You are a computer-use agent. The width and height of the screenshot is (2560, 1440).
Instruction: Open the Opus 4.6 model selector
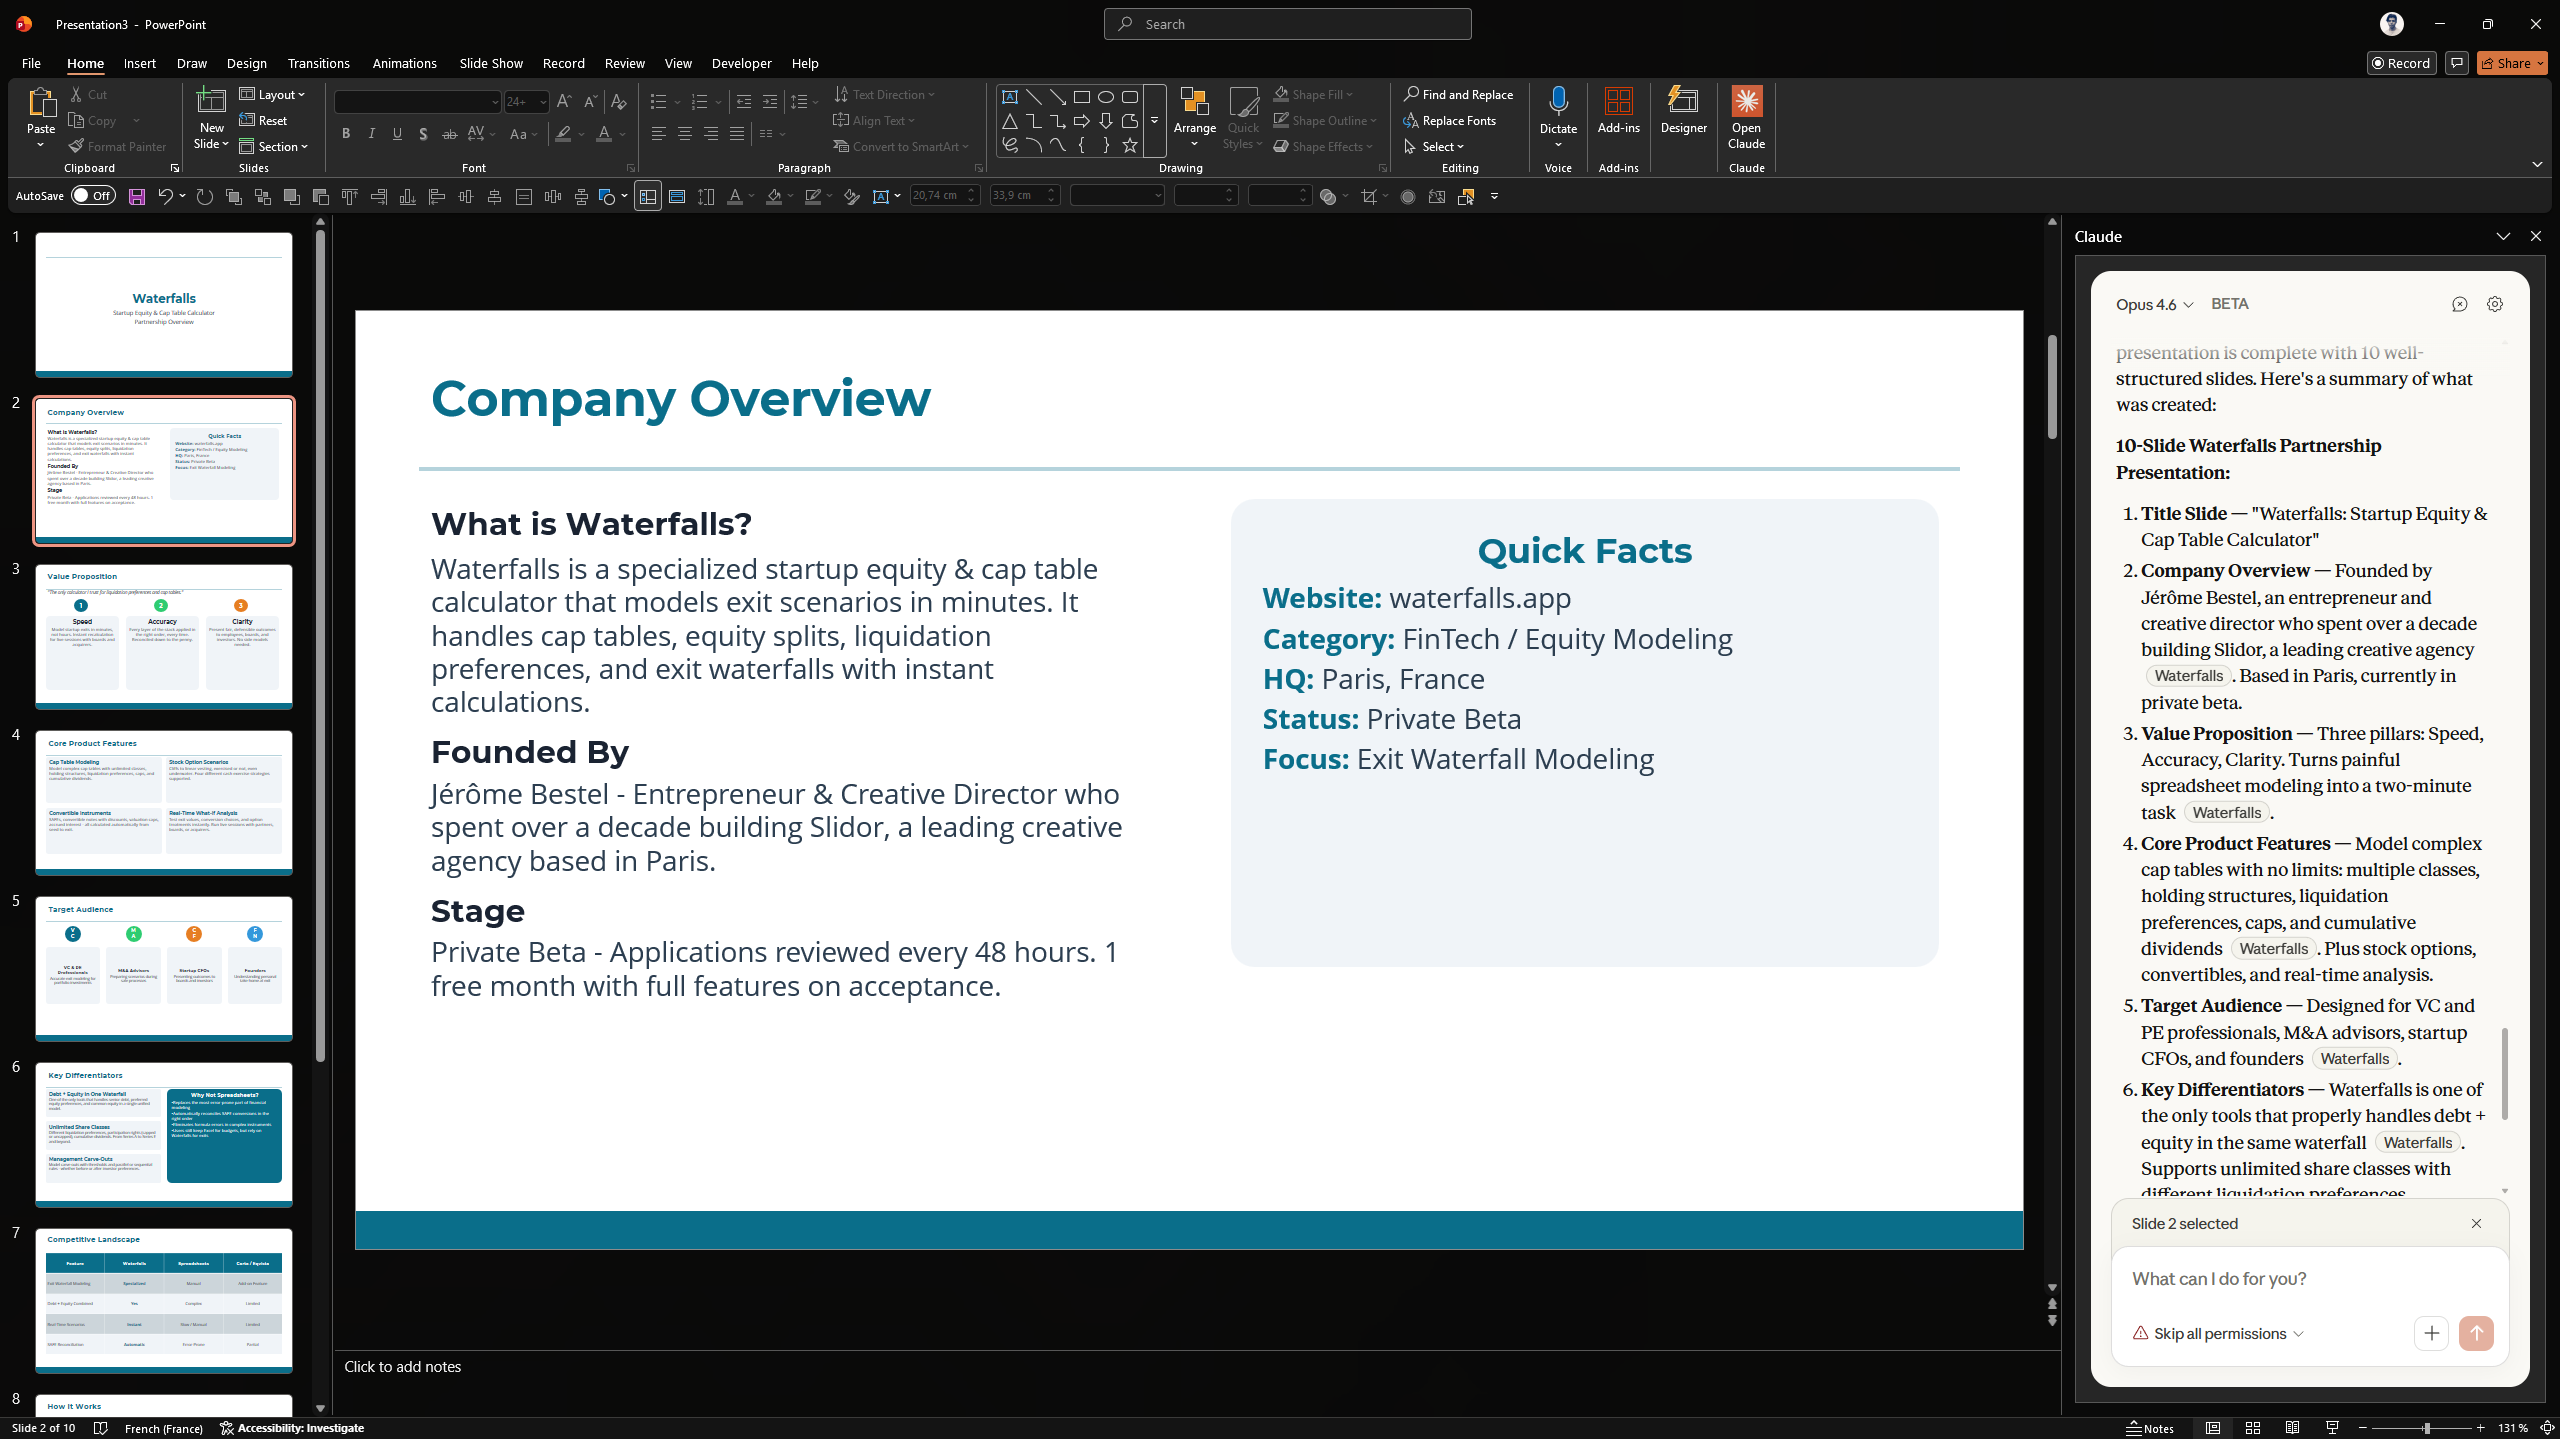click(x=2154, y=304)
